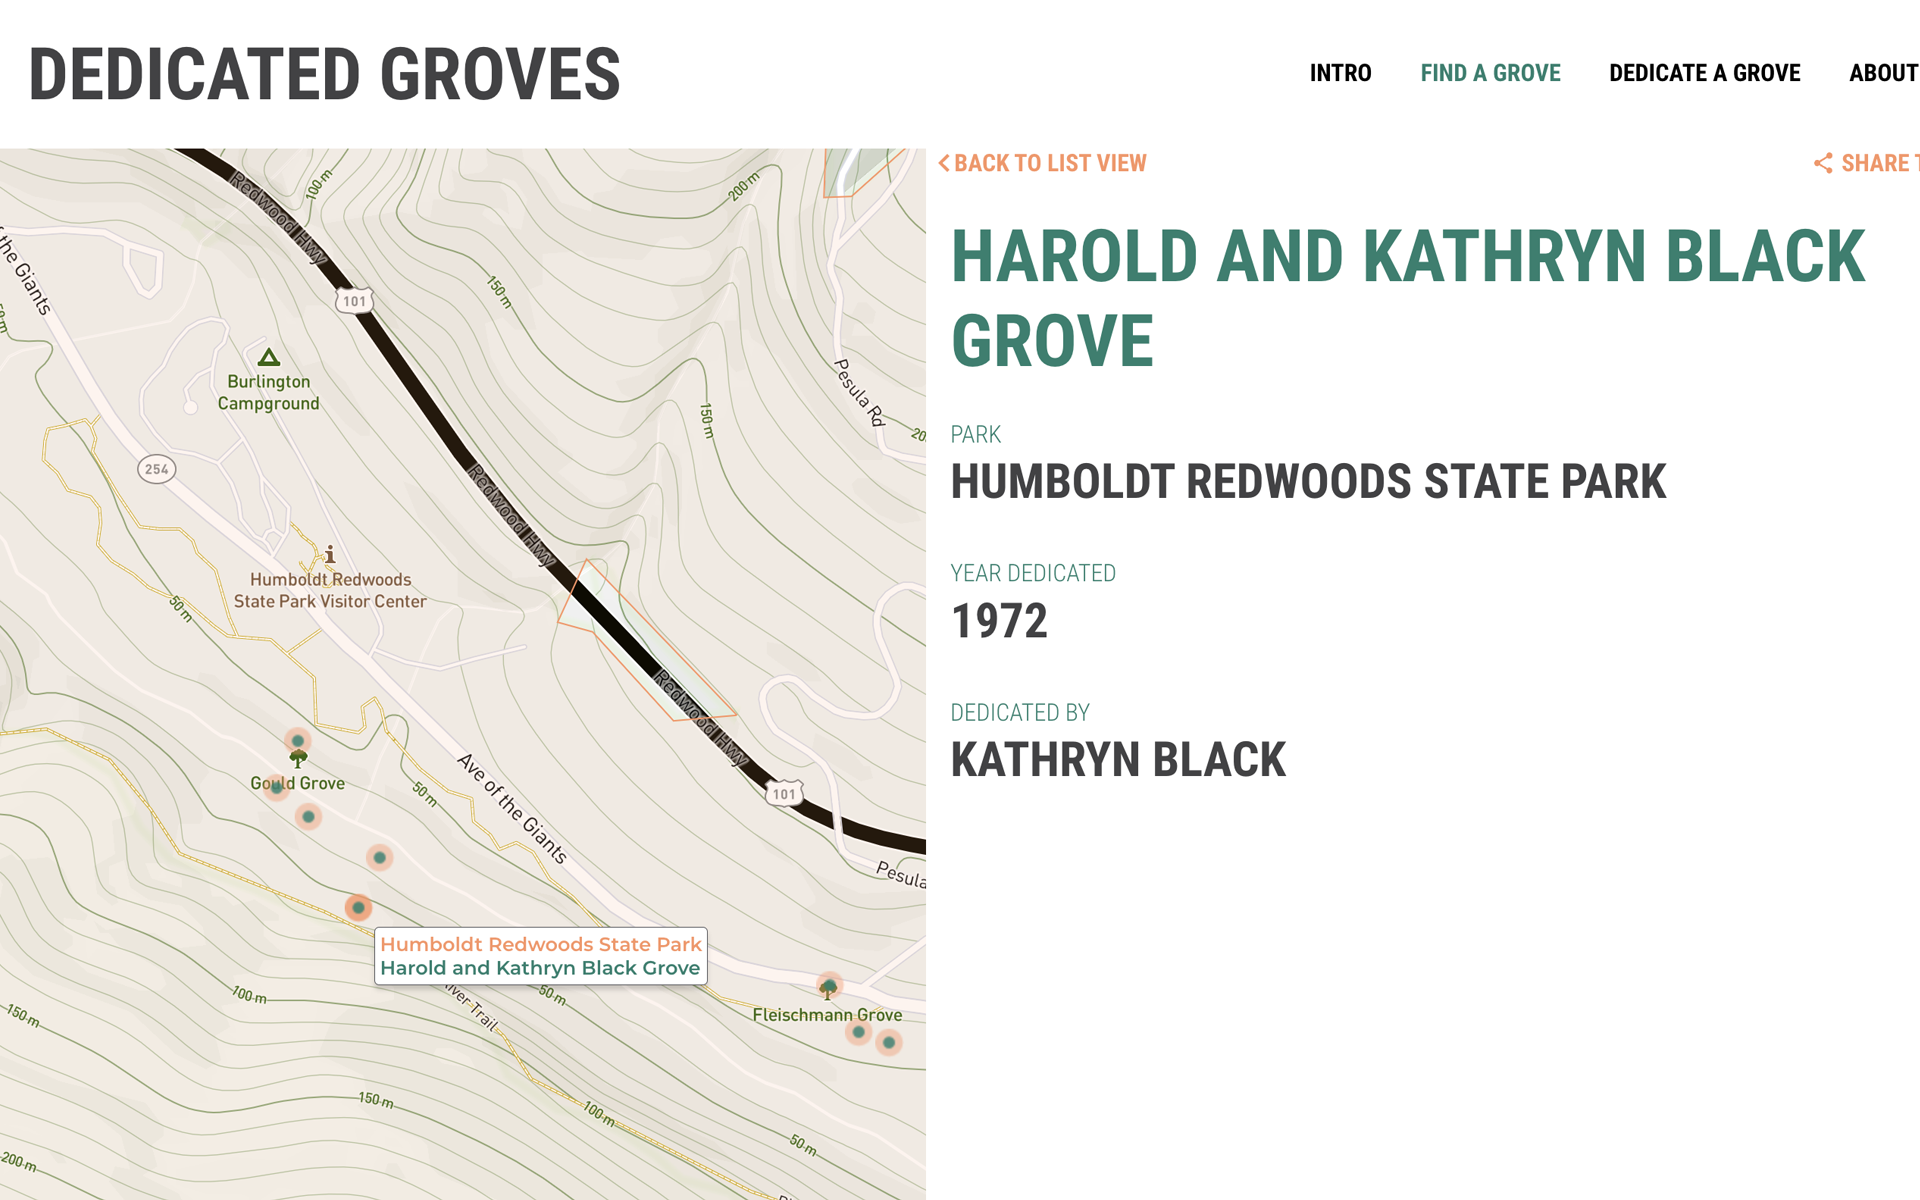The width and height of the screenshot is (1920, 1200).
Task: Click upper Highway 101 shield near Burlington
Action: tap(354, 301)
